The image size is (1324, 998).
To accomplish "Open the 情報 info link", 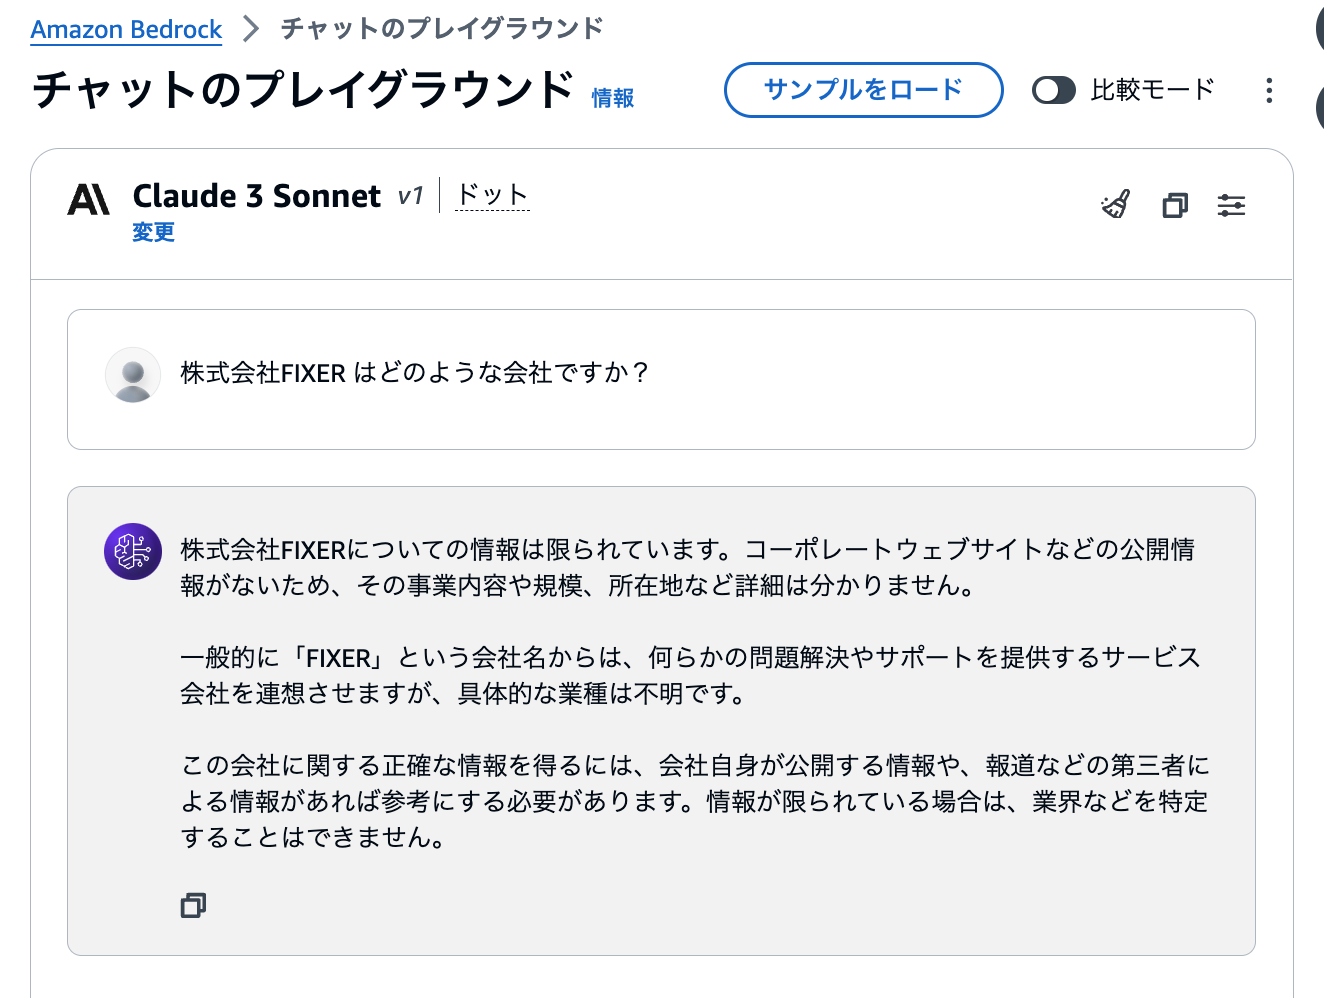I will pos(613,98).
